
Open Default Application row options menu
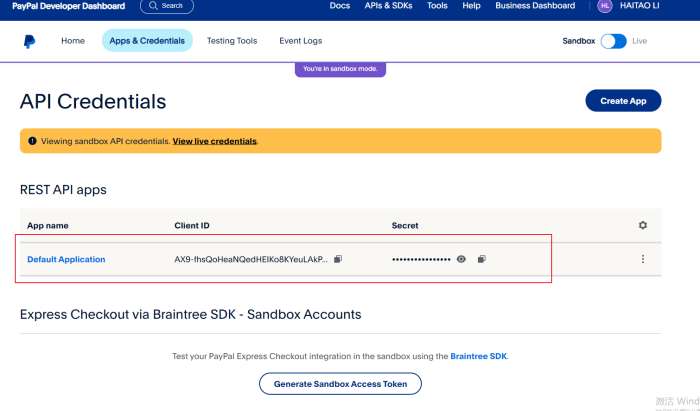(x=643, y=259)
